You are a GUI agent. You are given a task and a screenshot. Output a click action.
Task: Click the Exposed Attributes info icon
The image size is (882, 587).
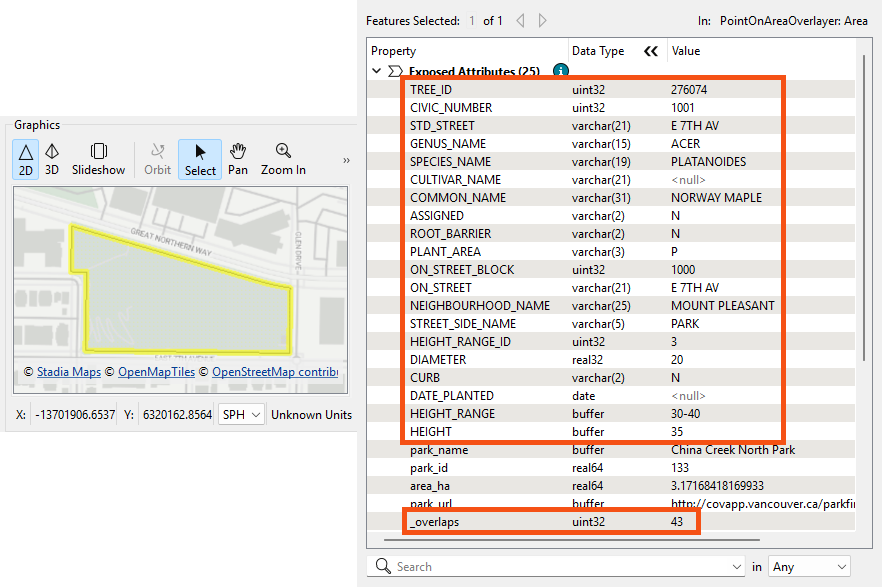tap(561, 71)
